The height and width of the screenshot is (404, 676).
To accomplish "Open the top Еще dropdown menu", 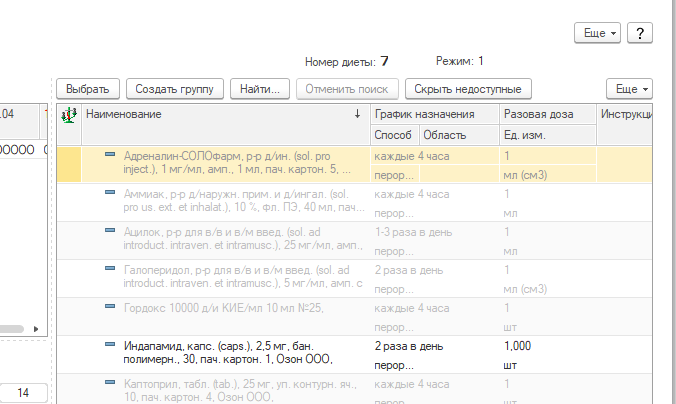I will tap(598, 33).
